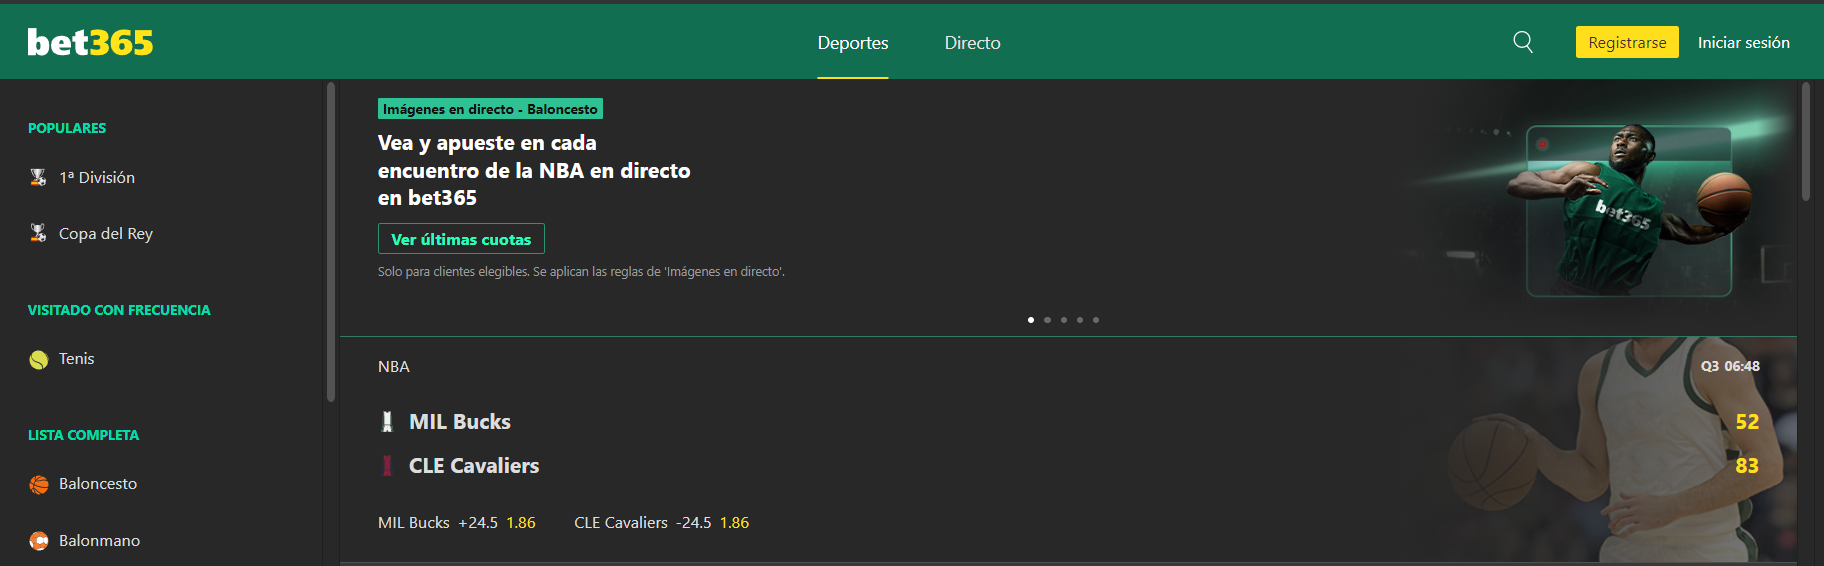This screenshot has width=1824, height=566.
Task: Click VISITADO CON FRECUENCIA heading
Action: tap(119, 310)
